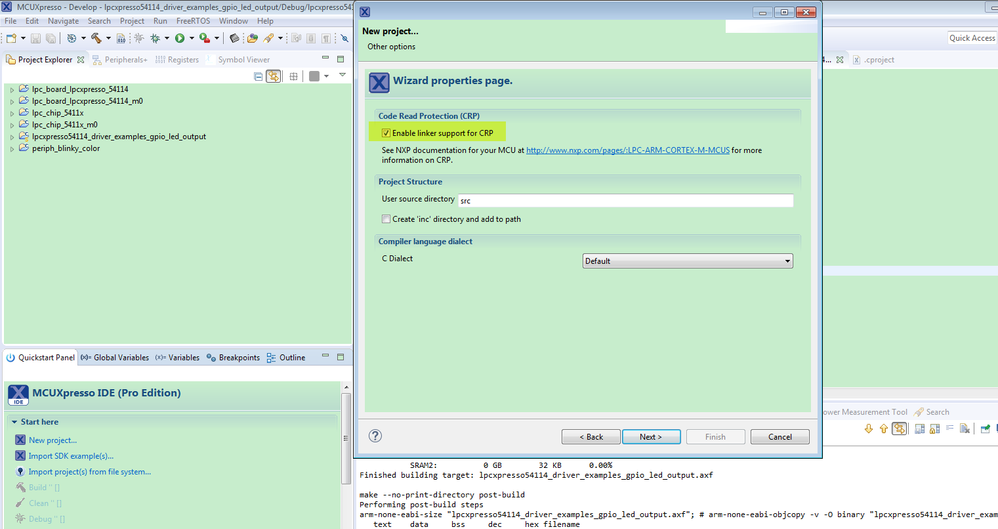
Task: Click the console window with green check icon
Action: (x=985, y=429)
